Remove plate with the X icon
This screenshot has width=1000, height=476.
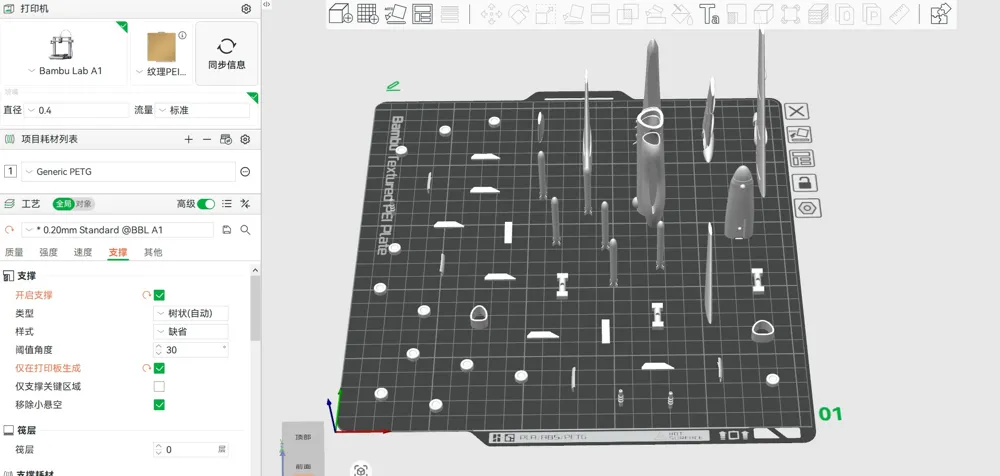[796, 111]
